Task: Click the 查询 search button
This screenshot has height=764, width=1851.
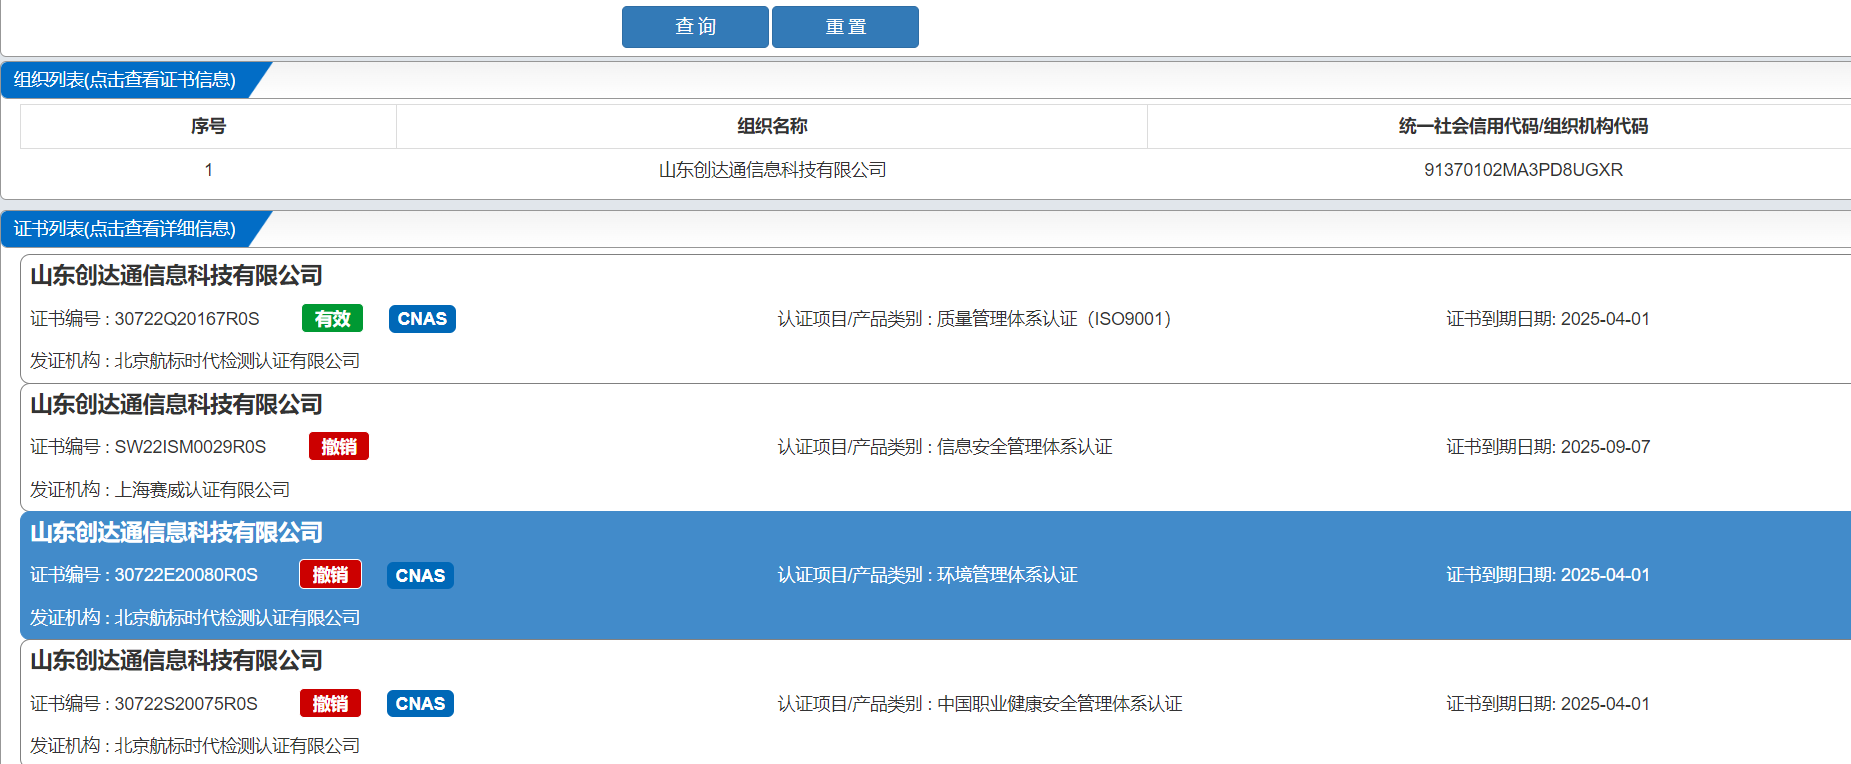Action: pyautogui.click(x=695, y=27)
